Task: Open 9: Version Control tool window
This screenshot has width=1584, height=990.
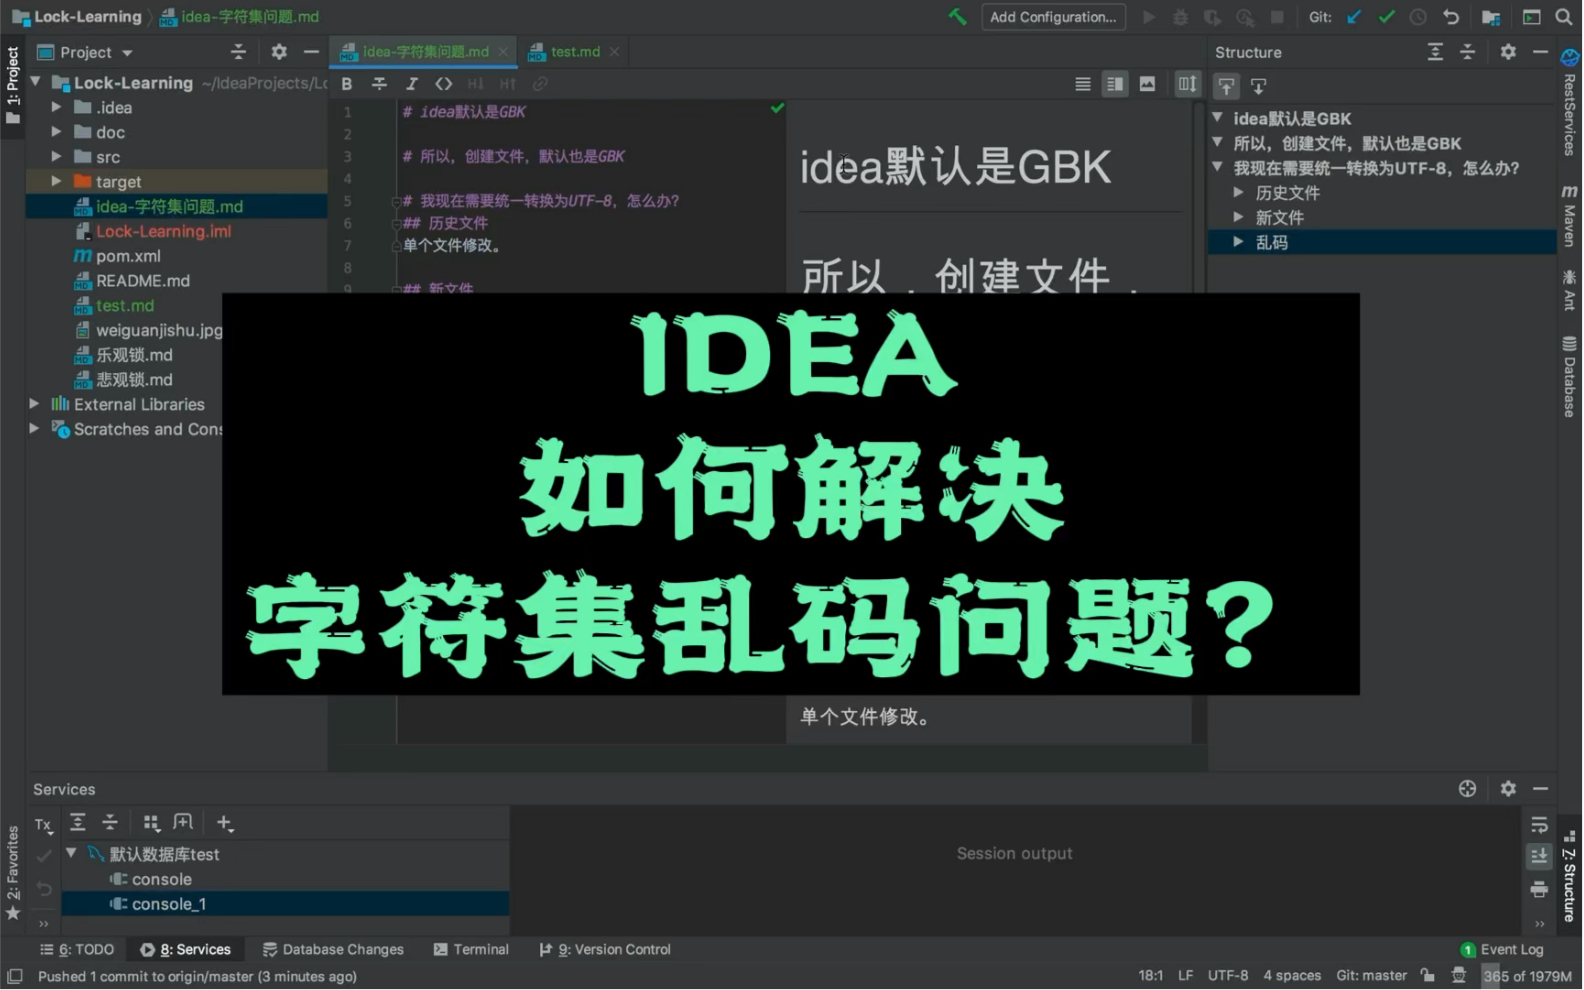Action: 605,950
